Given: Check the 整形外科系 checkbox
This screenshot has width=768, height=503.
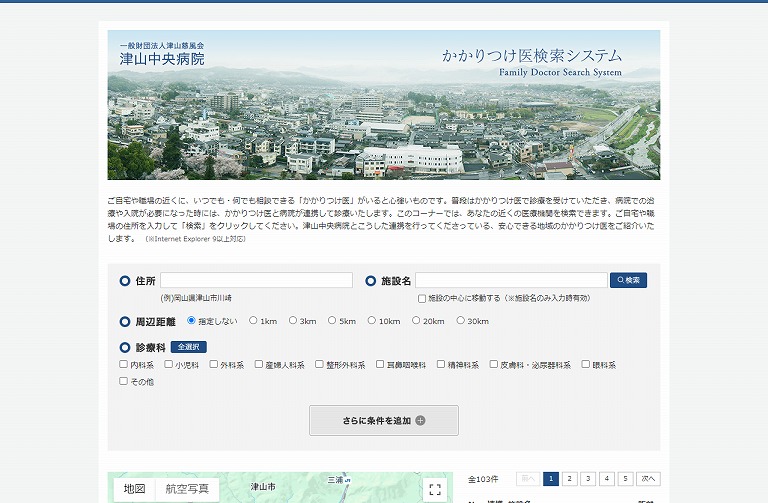Looking at the screenshot, I should tap(319, 365).
